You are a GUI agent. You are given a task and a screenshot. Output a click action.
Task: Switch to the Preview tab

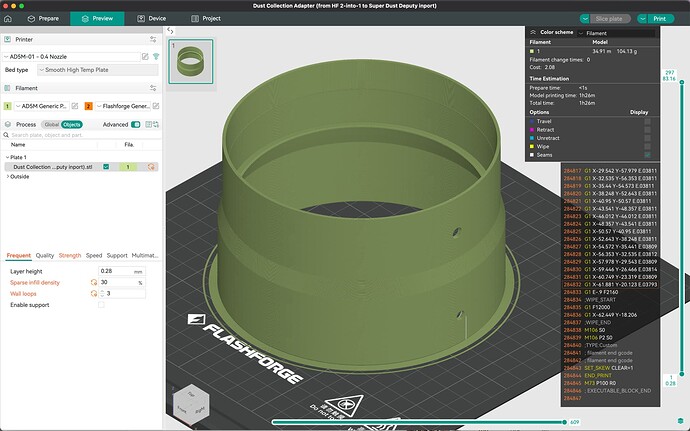(x=97, y=18)
